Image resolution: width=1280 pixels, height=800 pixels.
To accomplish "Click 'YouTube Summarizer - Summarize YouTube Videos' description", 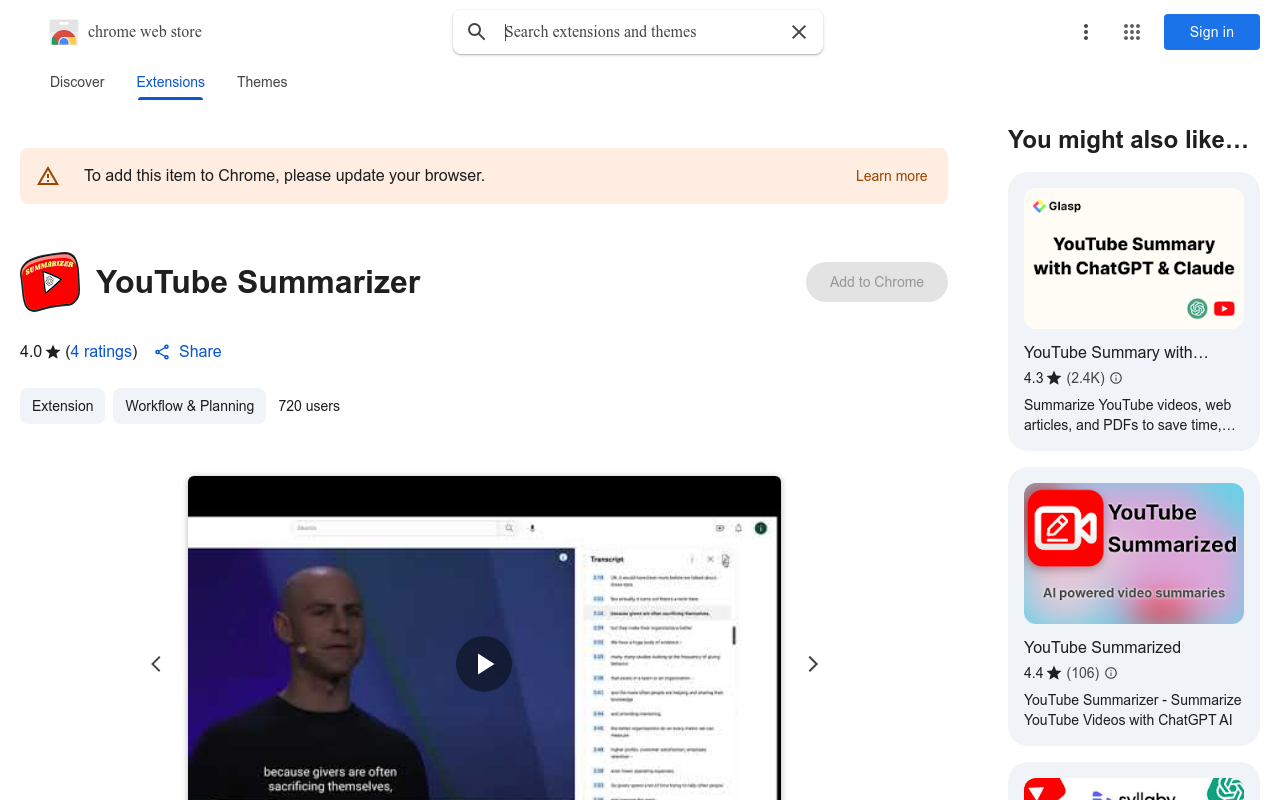I will click(1132, 710).
